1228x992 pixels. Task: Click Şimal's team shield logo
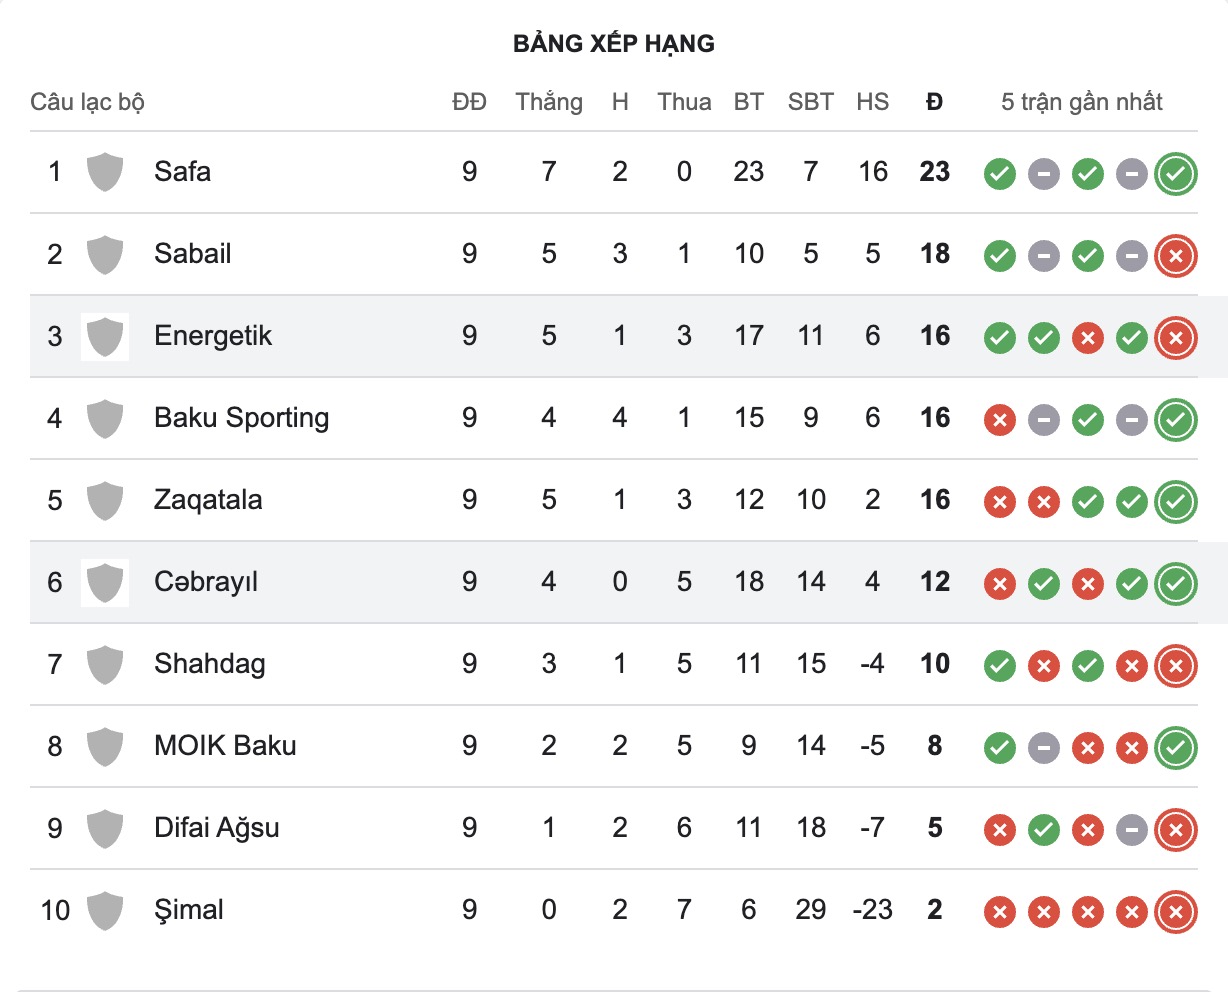pyautogui.click(x=105, y=911)
